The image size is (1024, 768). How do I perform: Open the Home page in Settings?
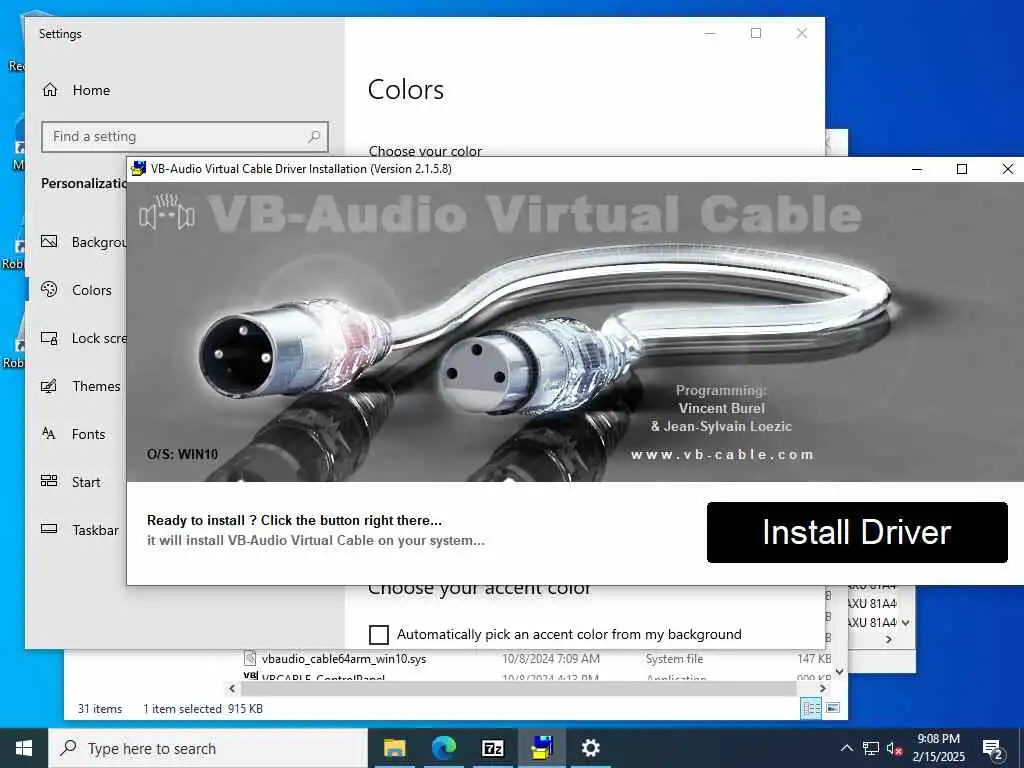point(76,90)
